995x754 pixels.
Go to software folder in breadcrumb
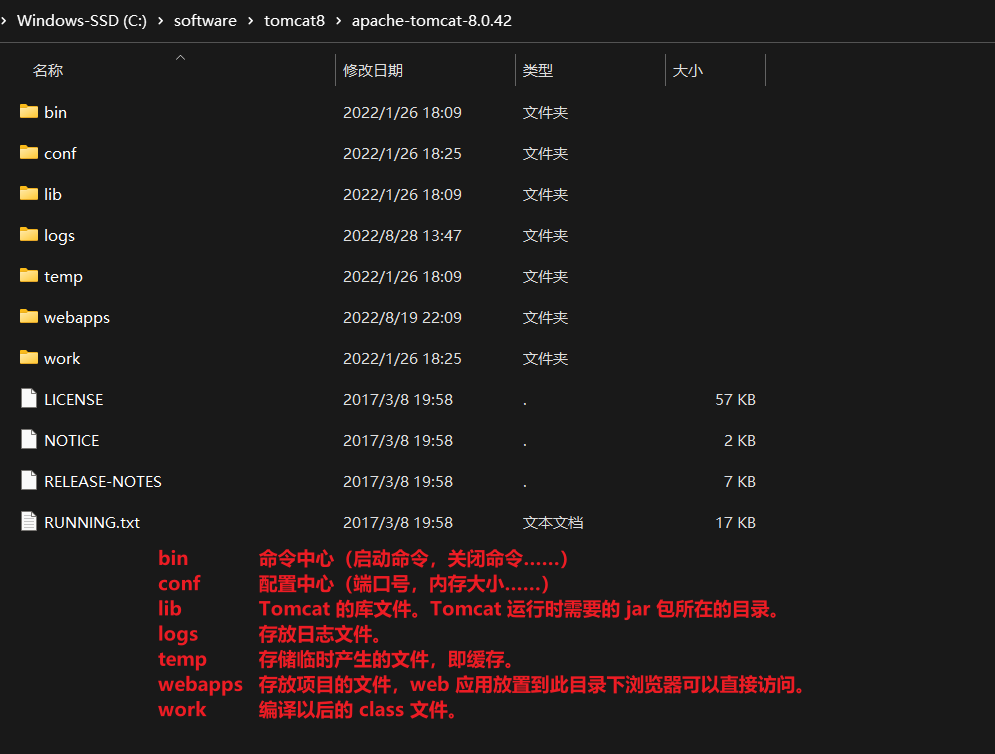205,21
